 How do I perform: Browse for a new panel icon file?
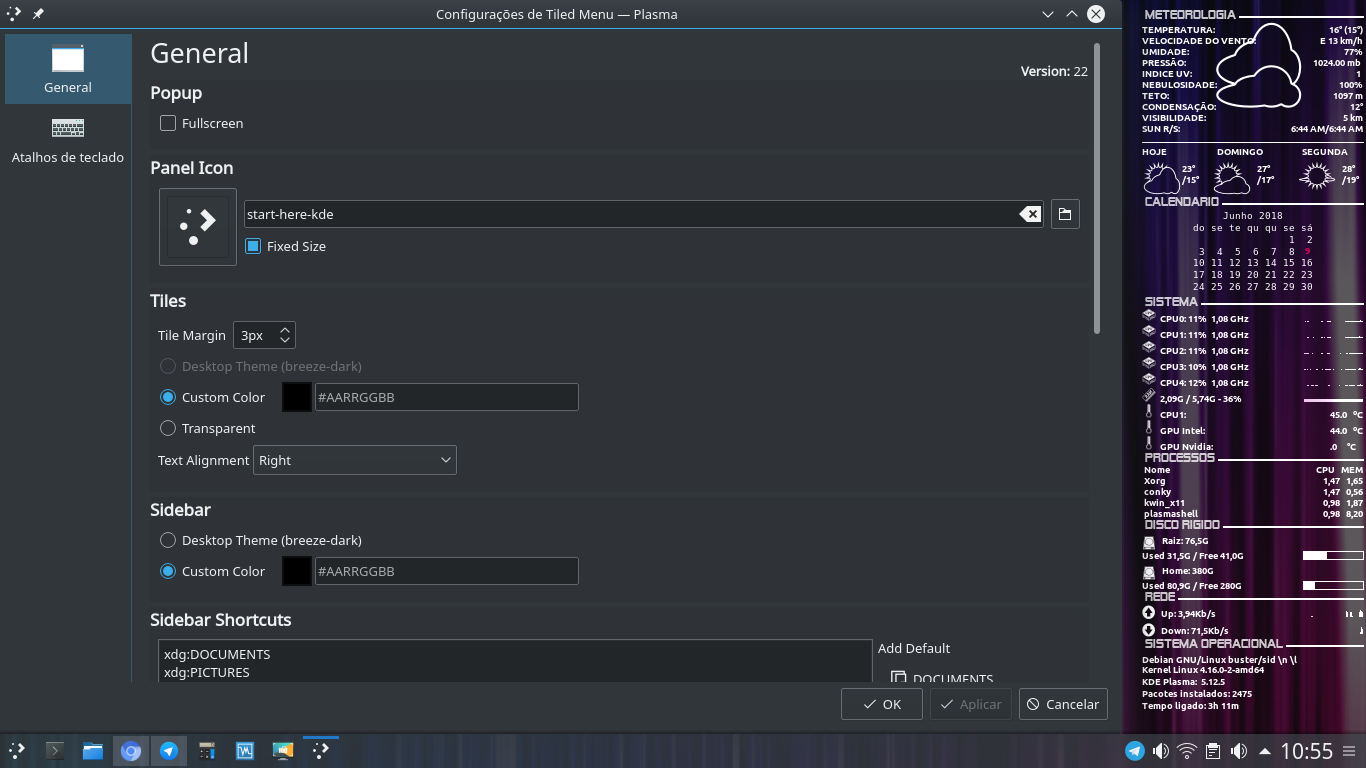[1065, 214]
